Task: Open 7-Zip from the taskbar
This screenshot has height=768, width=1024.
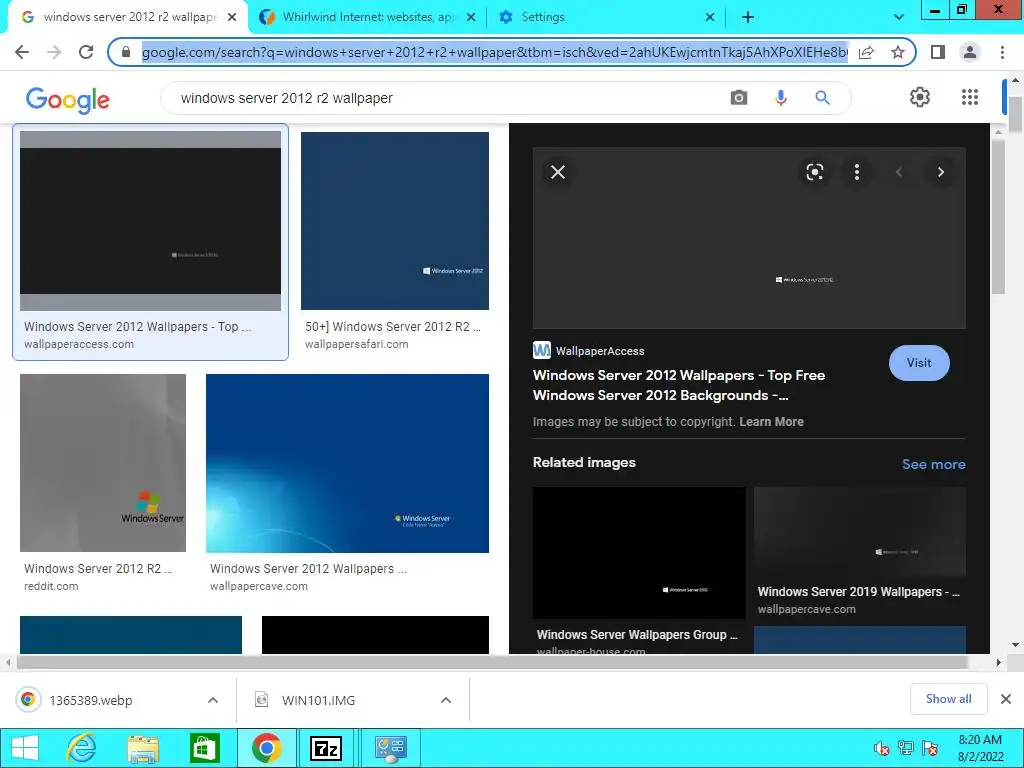Action: coord(325,748)
